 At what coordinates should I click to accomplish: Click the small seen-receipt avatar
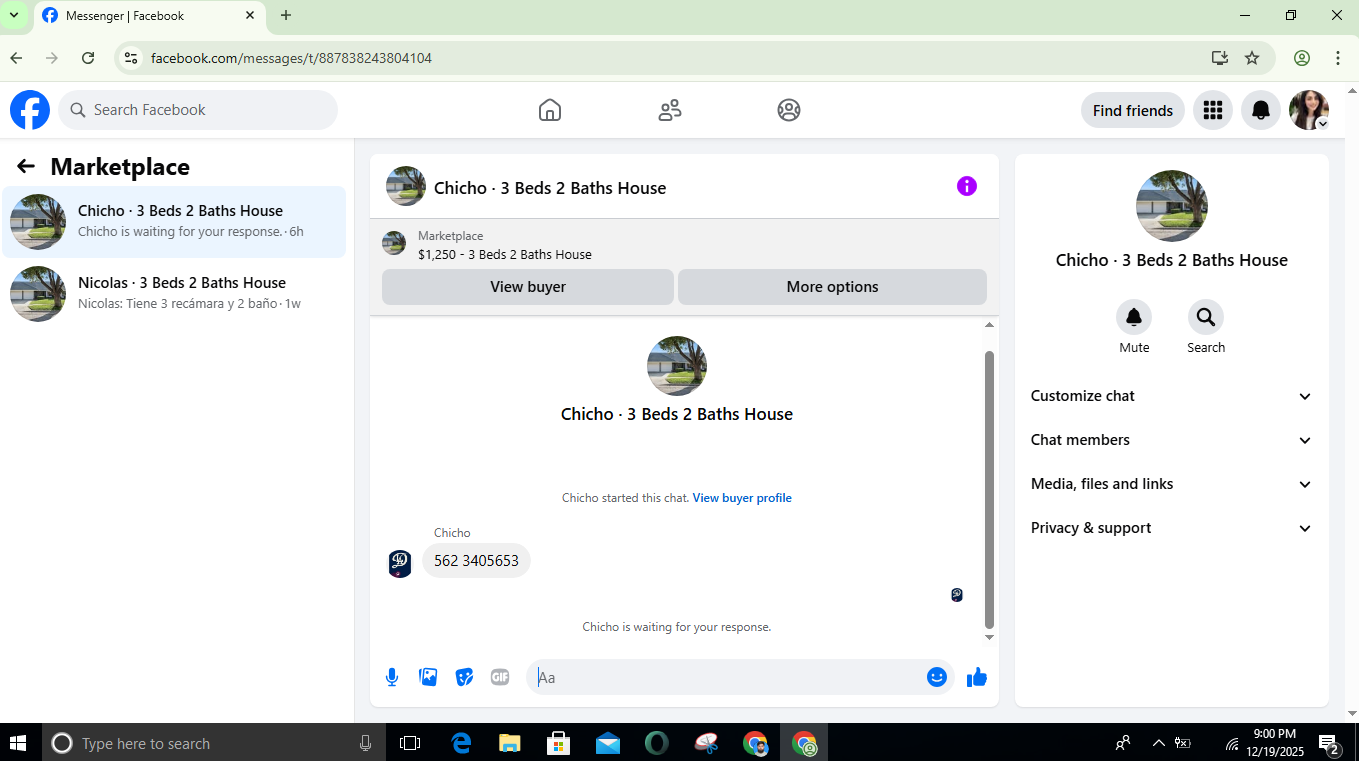click(957, 595)
